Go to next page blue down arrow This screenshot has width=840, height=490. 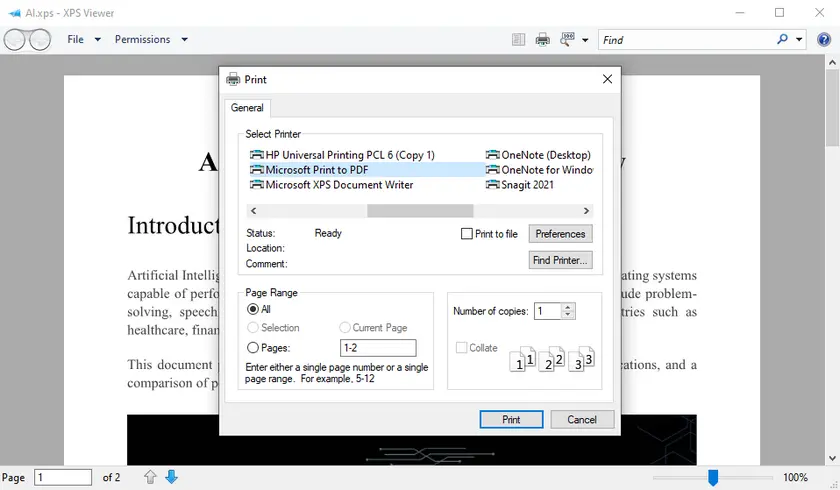pos(171,477)
